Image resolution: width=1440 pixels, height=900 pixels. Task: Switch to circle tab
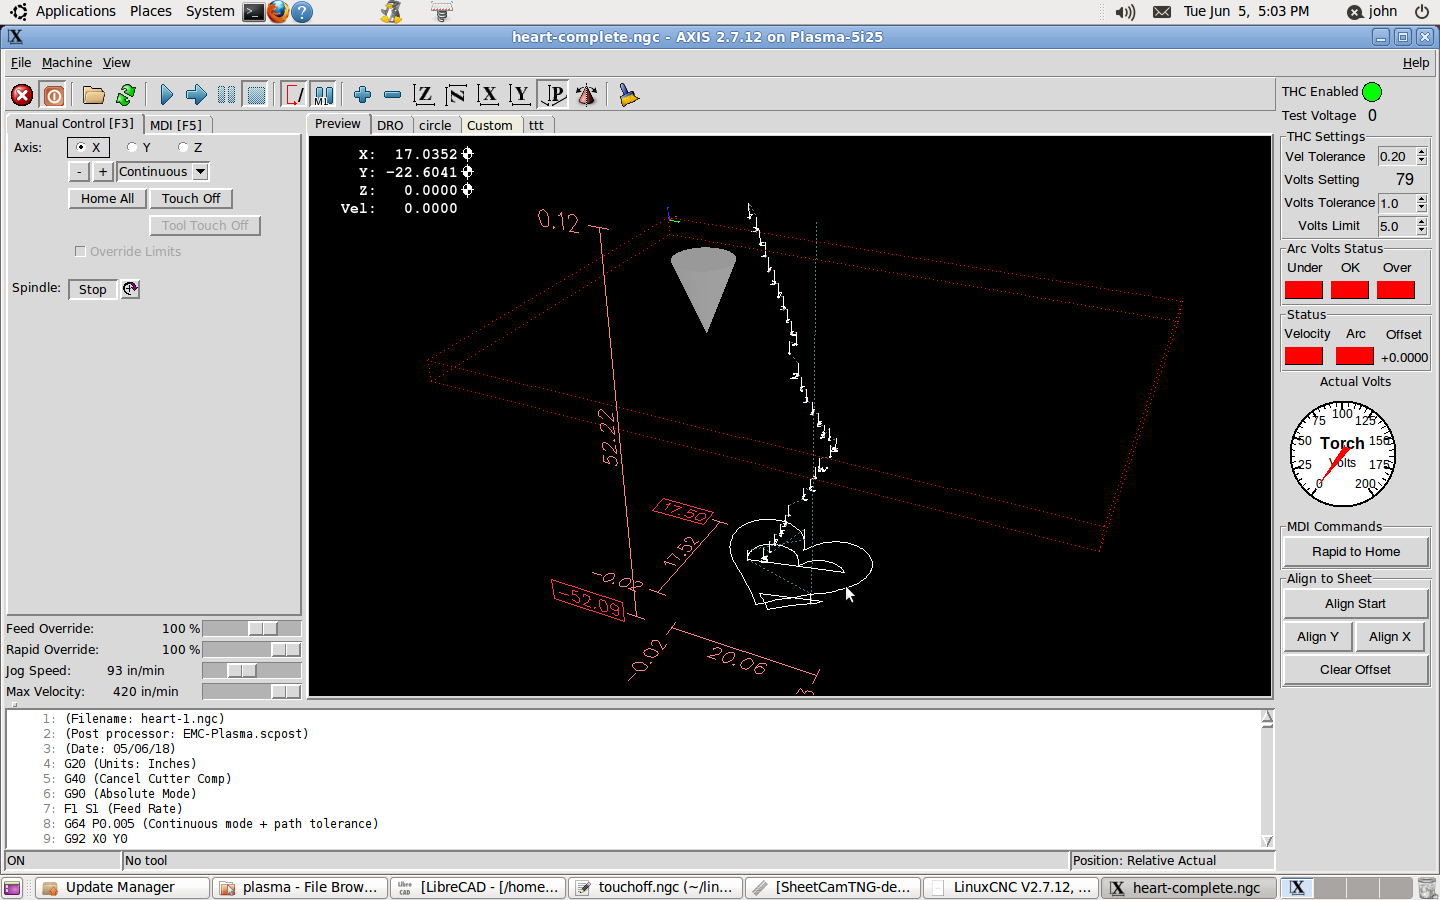click(x=435, y=125)
